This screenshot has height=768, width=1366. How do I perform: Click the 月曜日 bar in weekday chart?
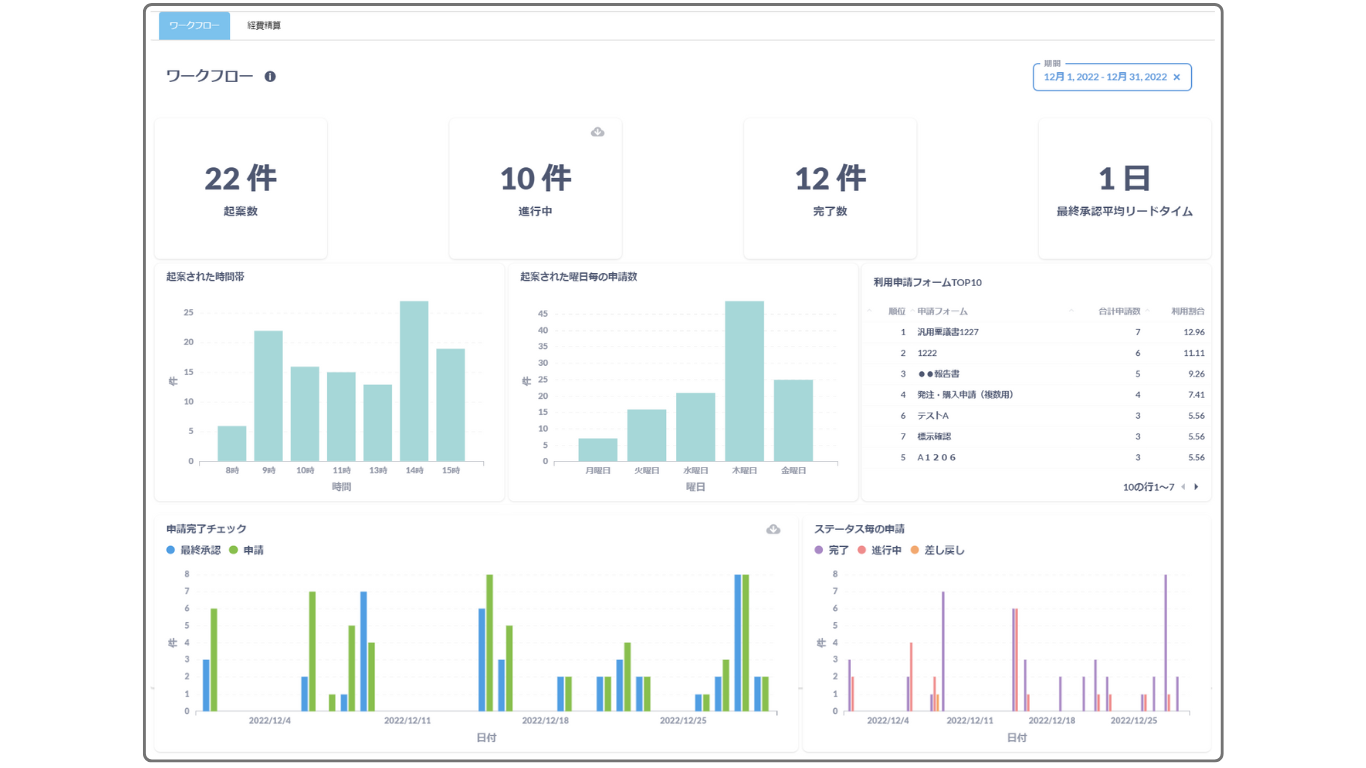click(598, 449)
